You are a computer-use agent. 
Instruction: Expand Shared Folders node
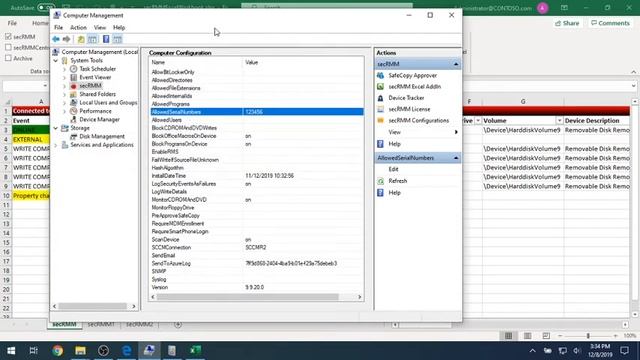coord(64,94)
